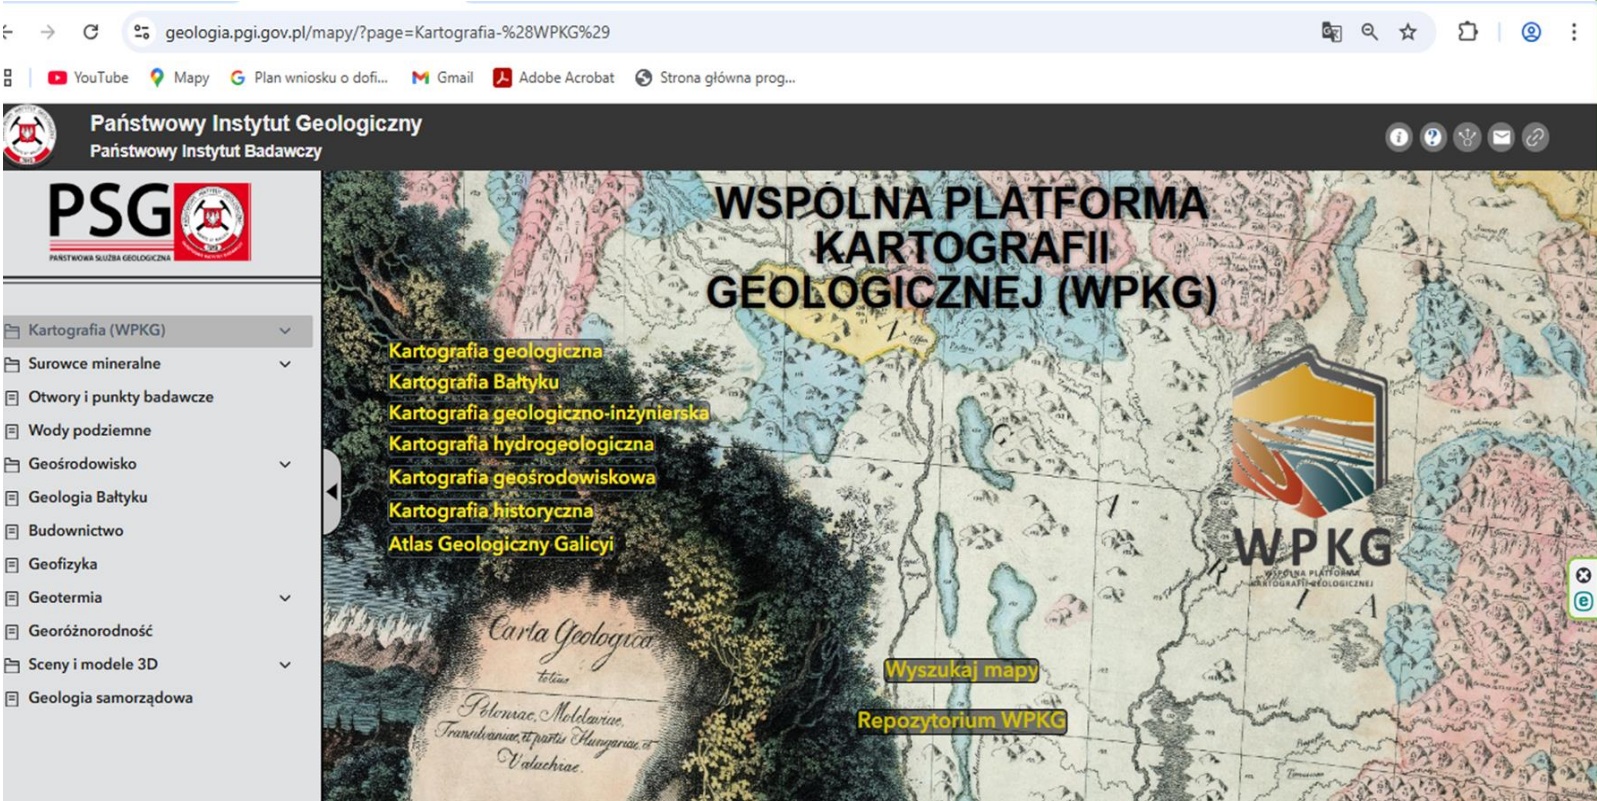Open Geofizyka in sidebar

(x=62, y=564)
